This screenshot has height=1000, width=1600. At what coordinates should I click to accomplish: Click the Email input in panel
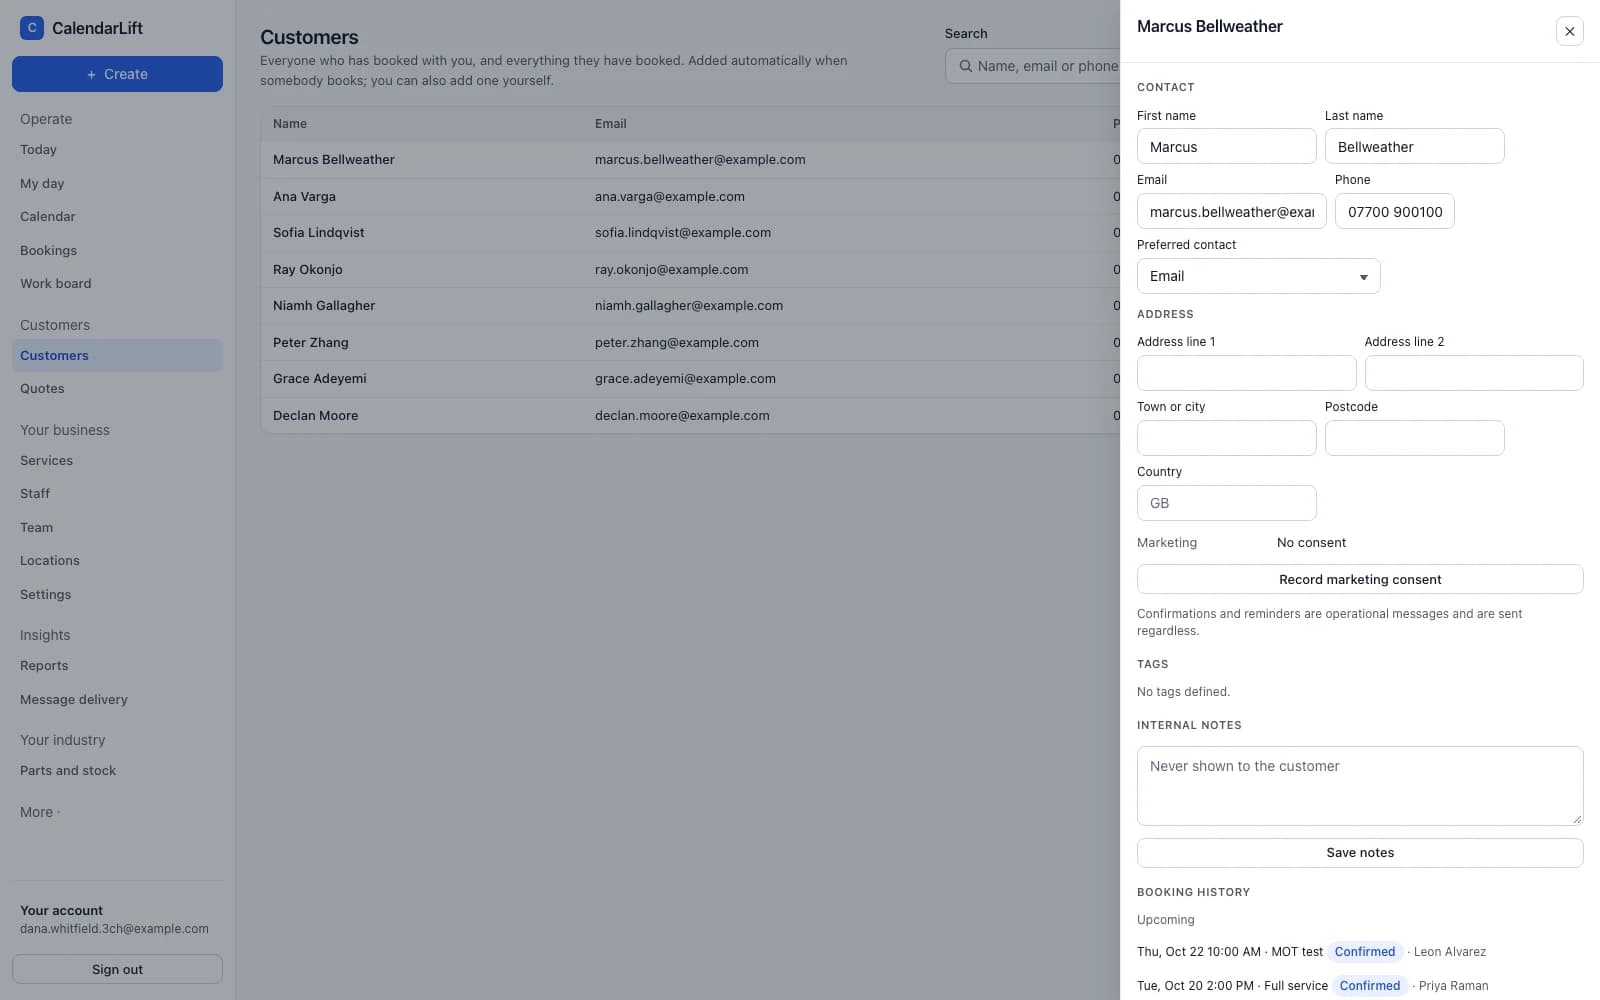1231,212
